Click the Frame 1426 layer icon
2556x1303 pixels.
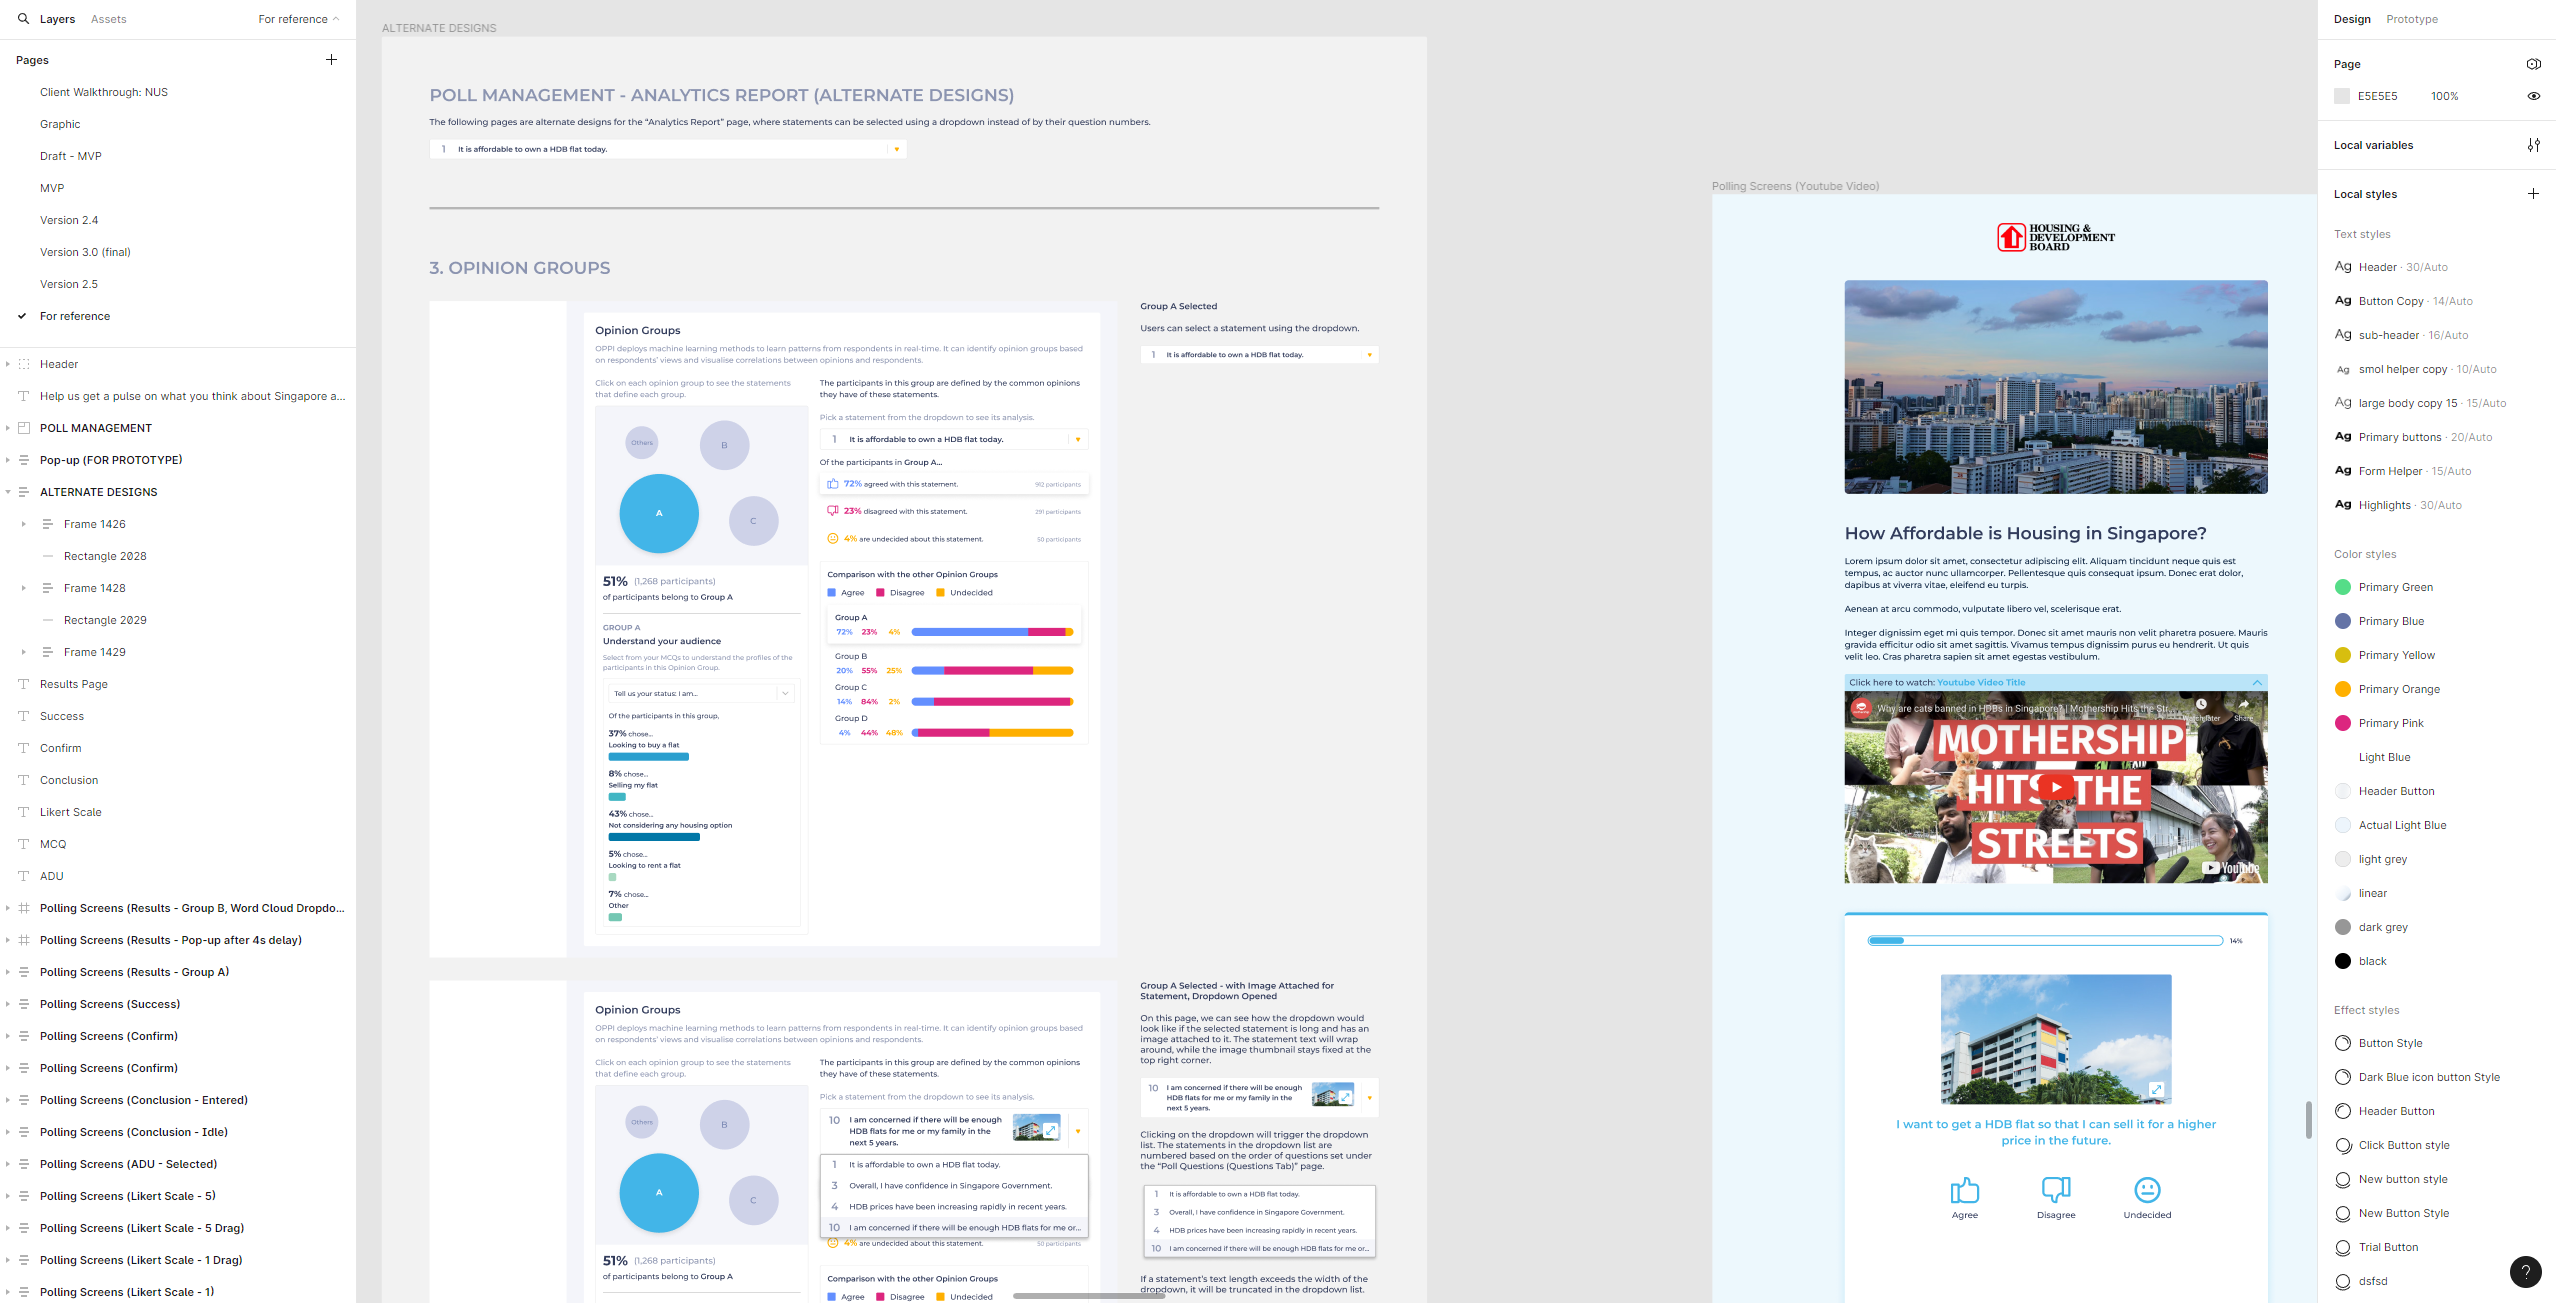point(47,524)
